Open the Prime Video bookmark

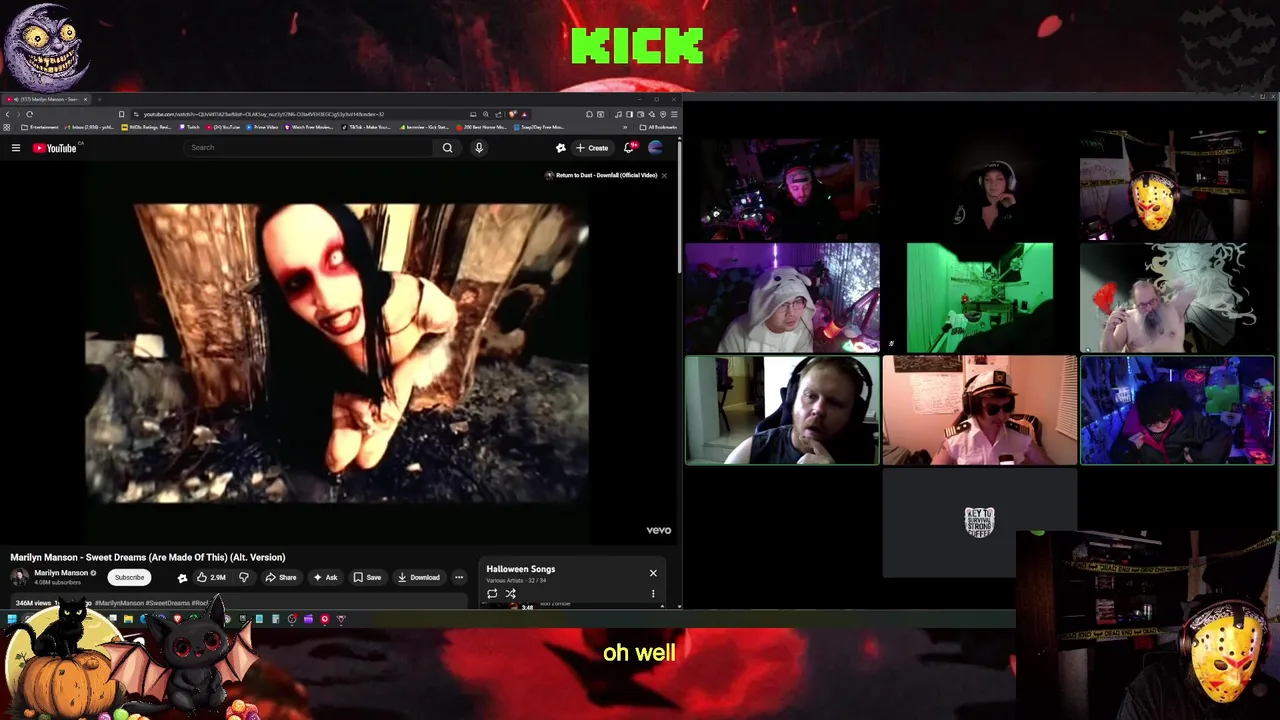click(x=262, y=127)
